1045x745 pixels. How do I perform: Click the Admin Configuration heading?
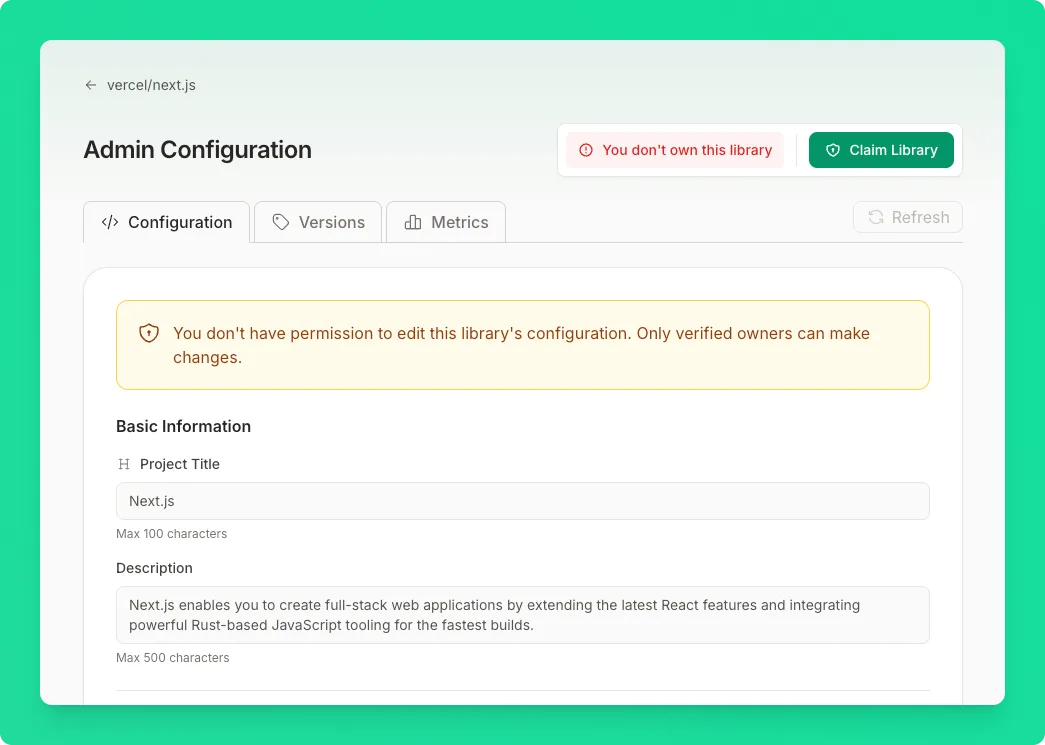point(197,150)
